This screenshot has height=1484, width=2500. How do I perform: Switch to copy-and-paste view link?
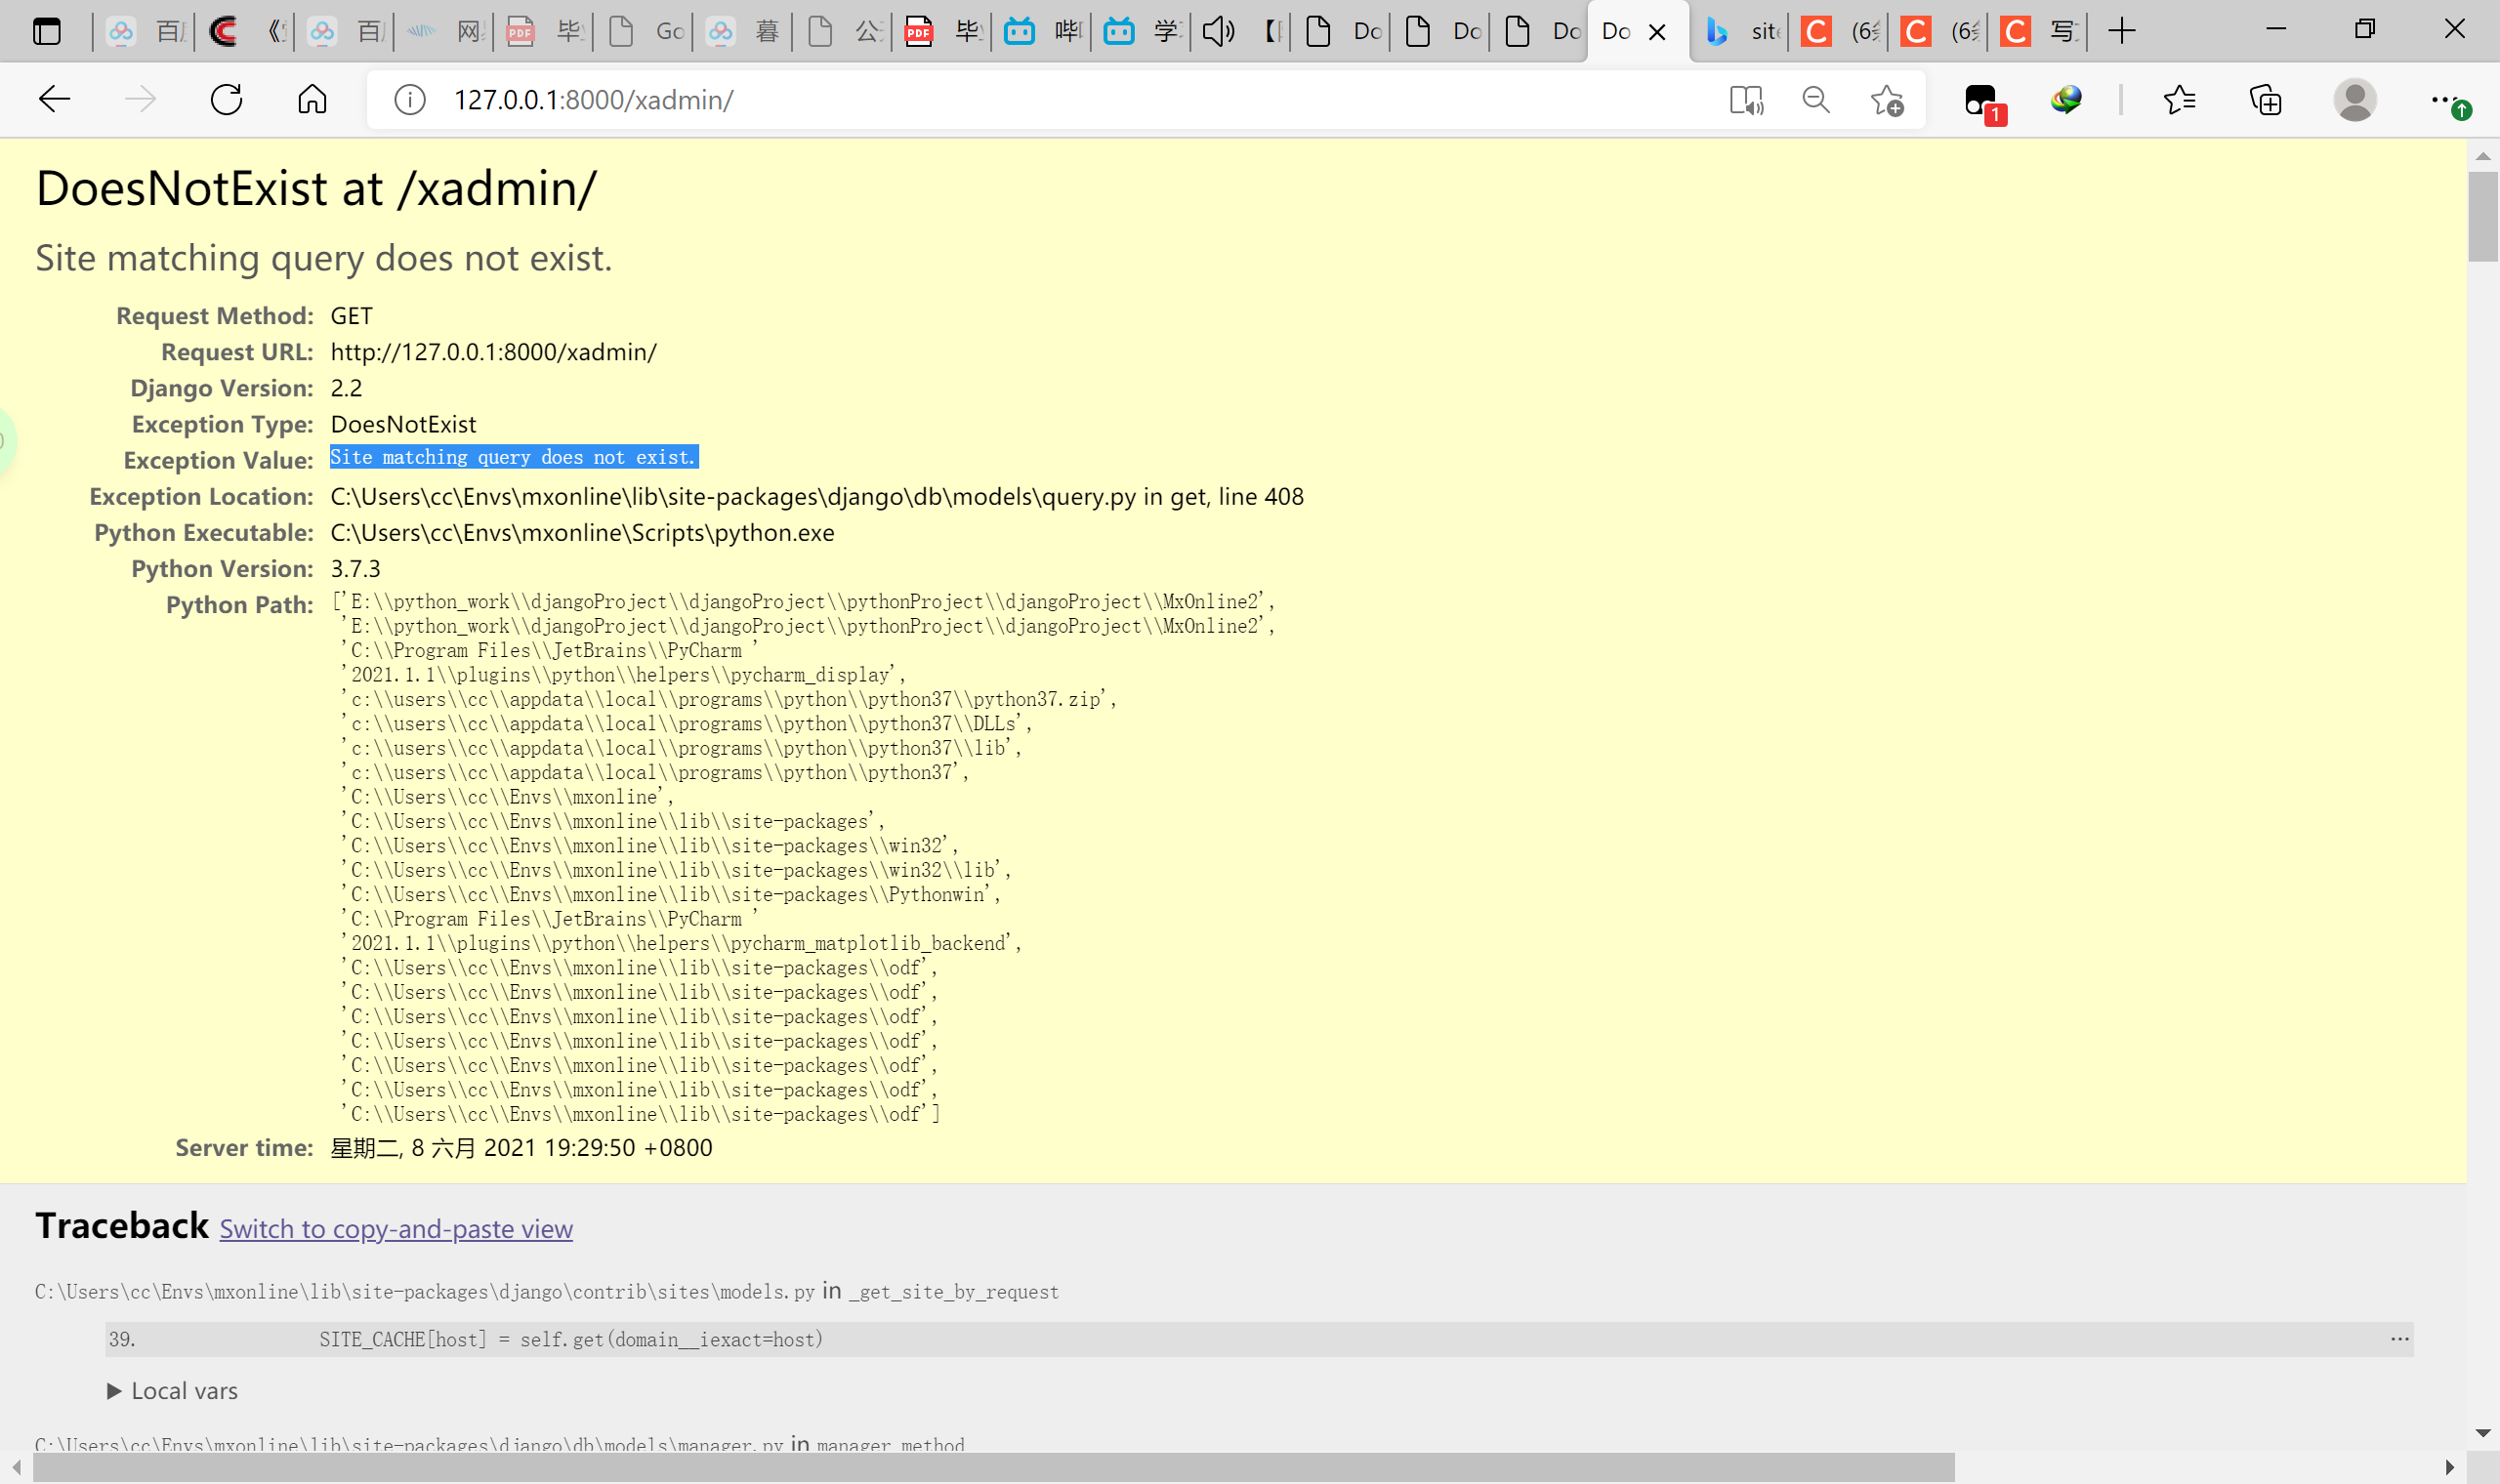point(396,1229)
